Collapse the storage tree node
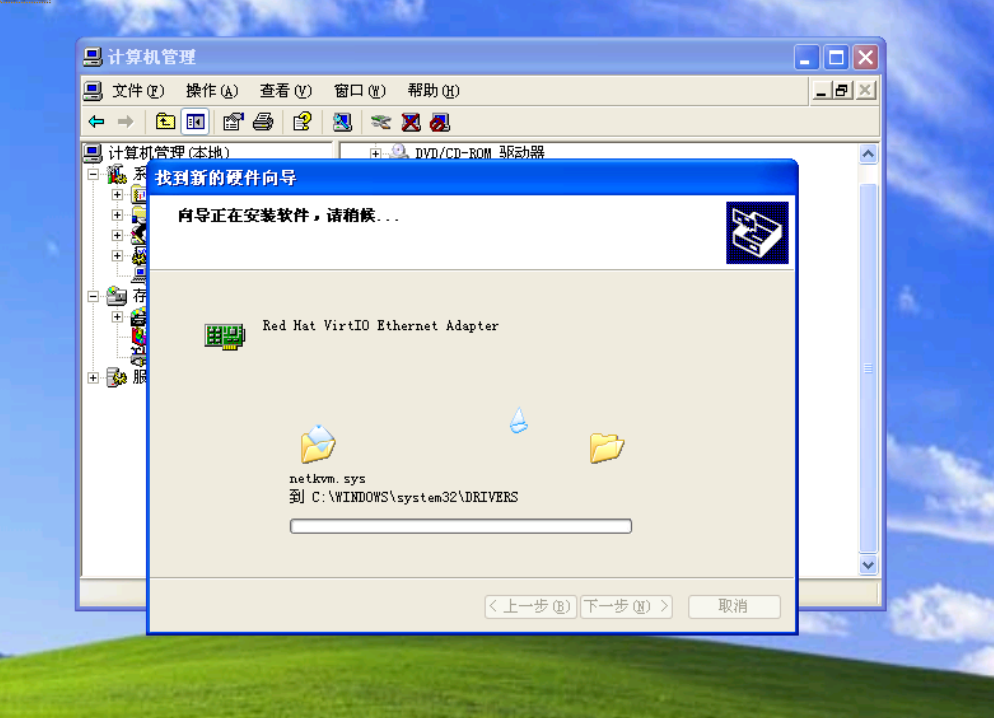 click(x=93, y=296)
